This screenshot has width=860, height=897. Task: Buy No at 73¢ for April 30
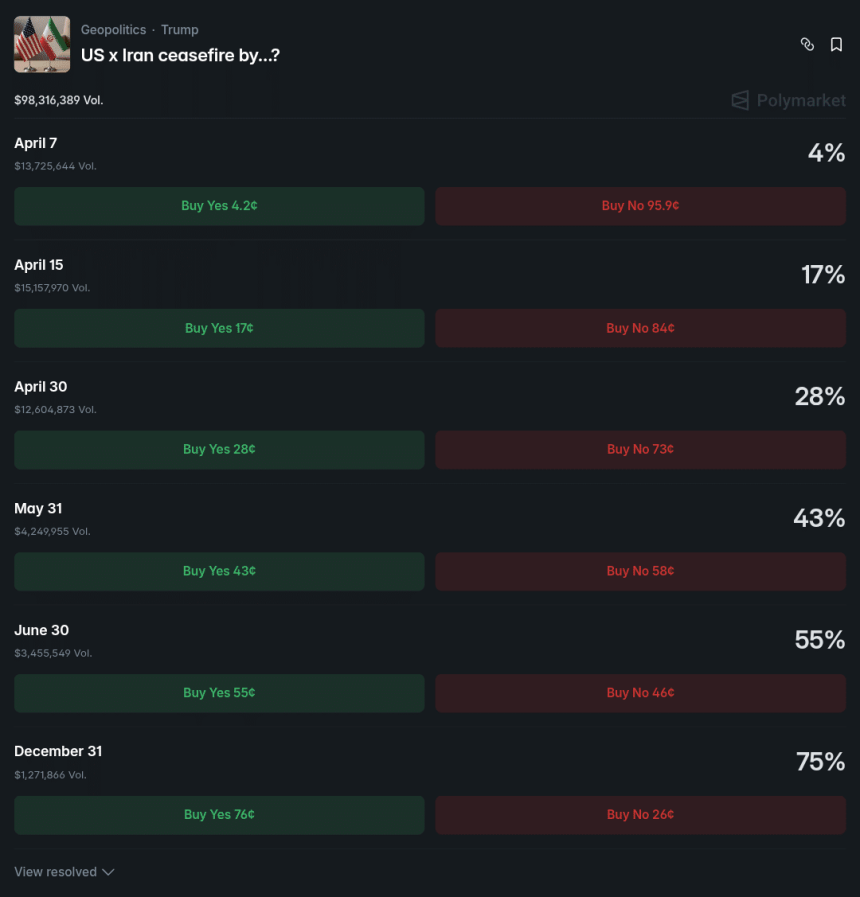coord(640,450)
